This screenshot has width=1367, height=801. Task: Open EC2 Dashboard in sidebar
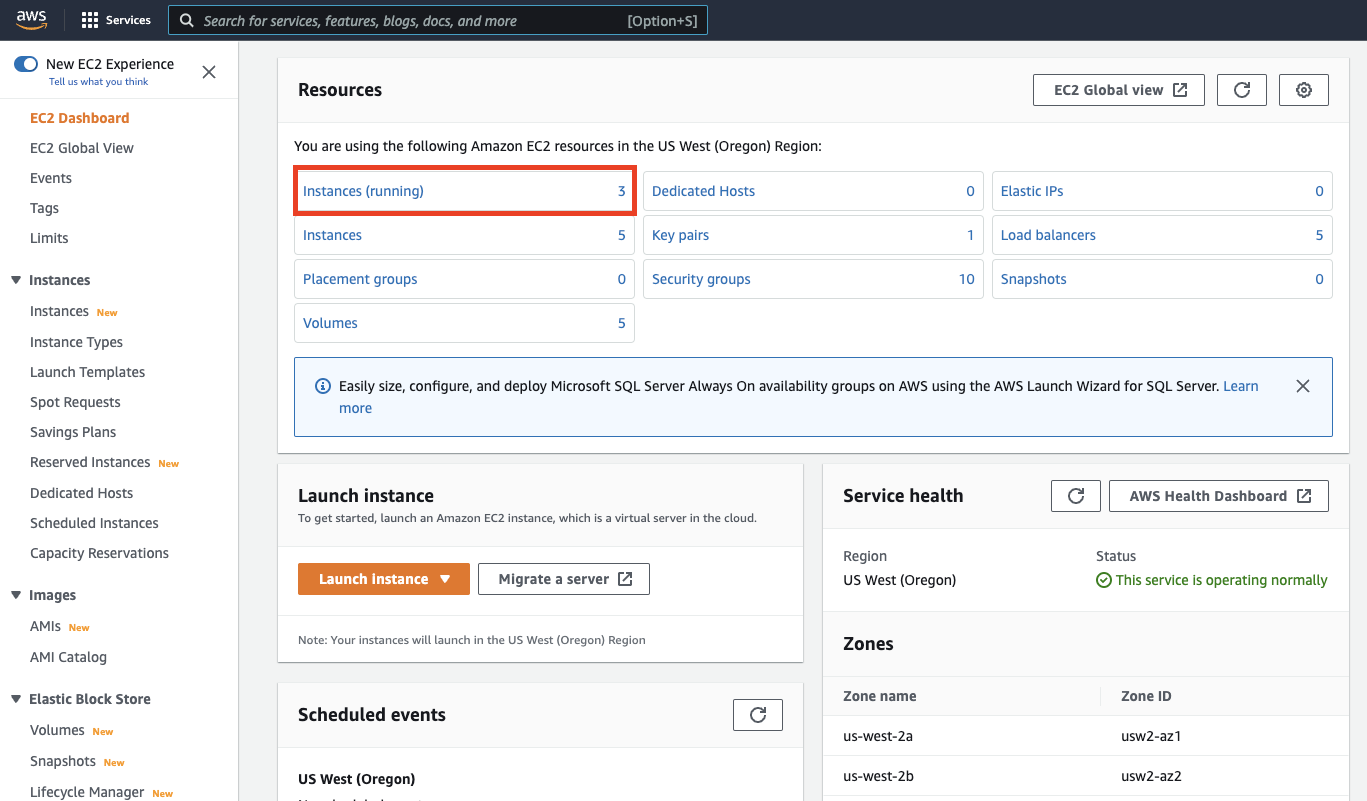coord(80,118)
